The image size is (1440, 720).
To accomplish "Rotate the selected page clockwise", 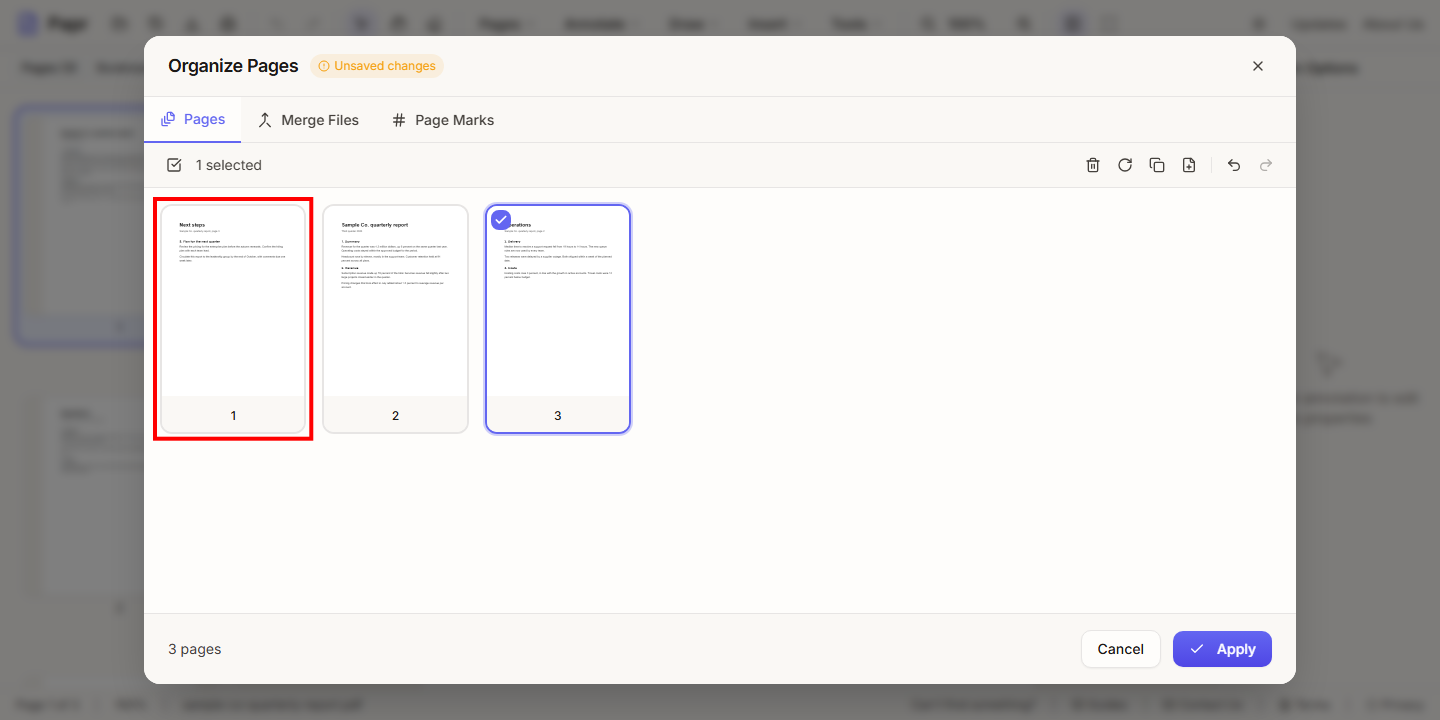I will tap(1125, 165).
